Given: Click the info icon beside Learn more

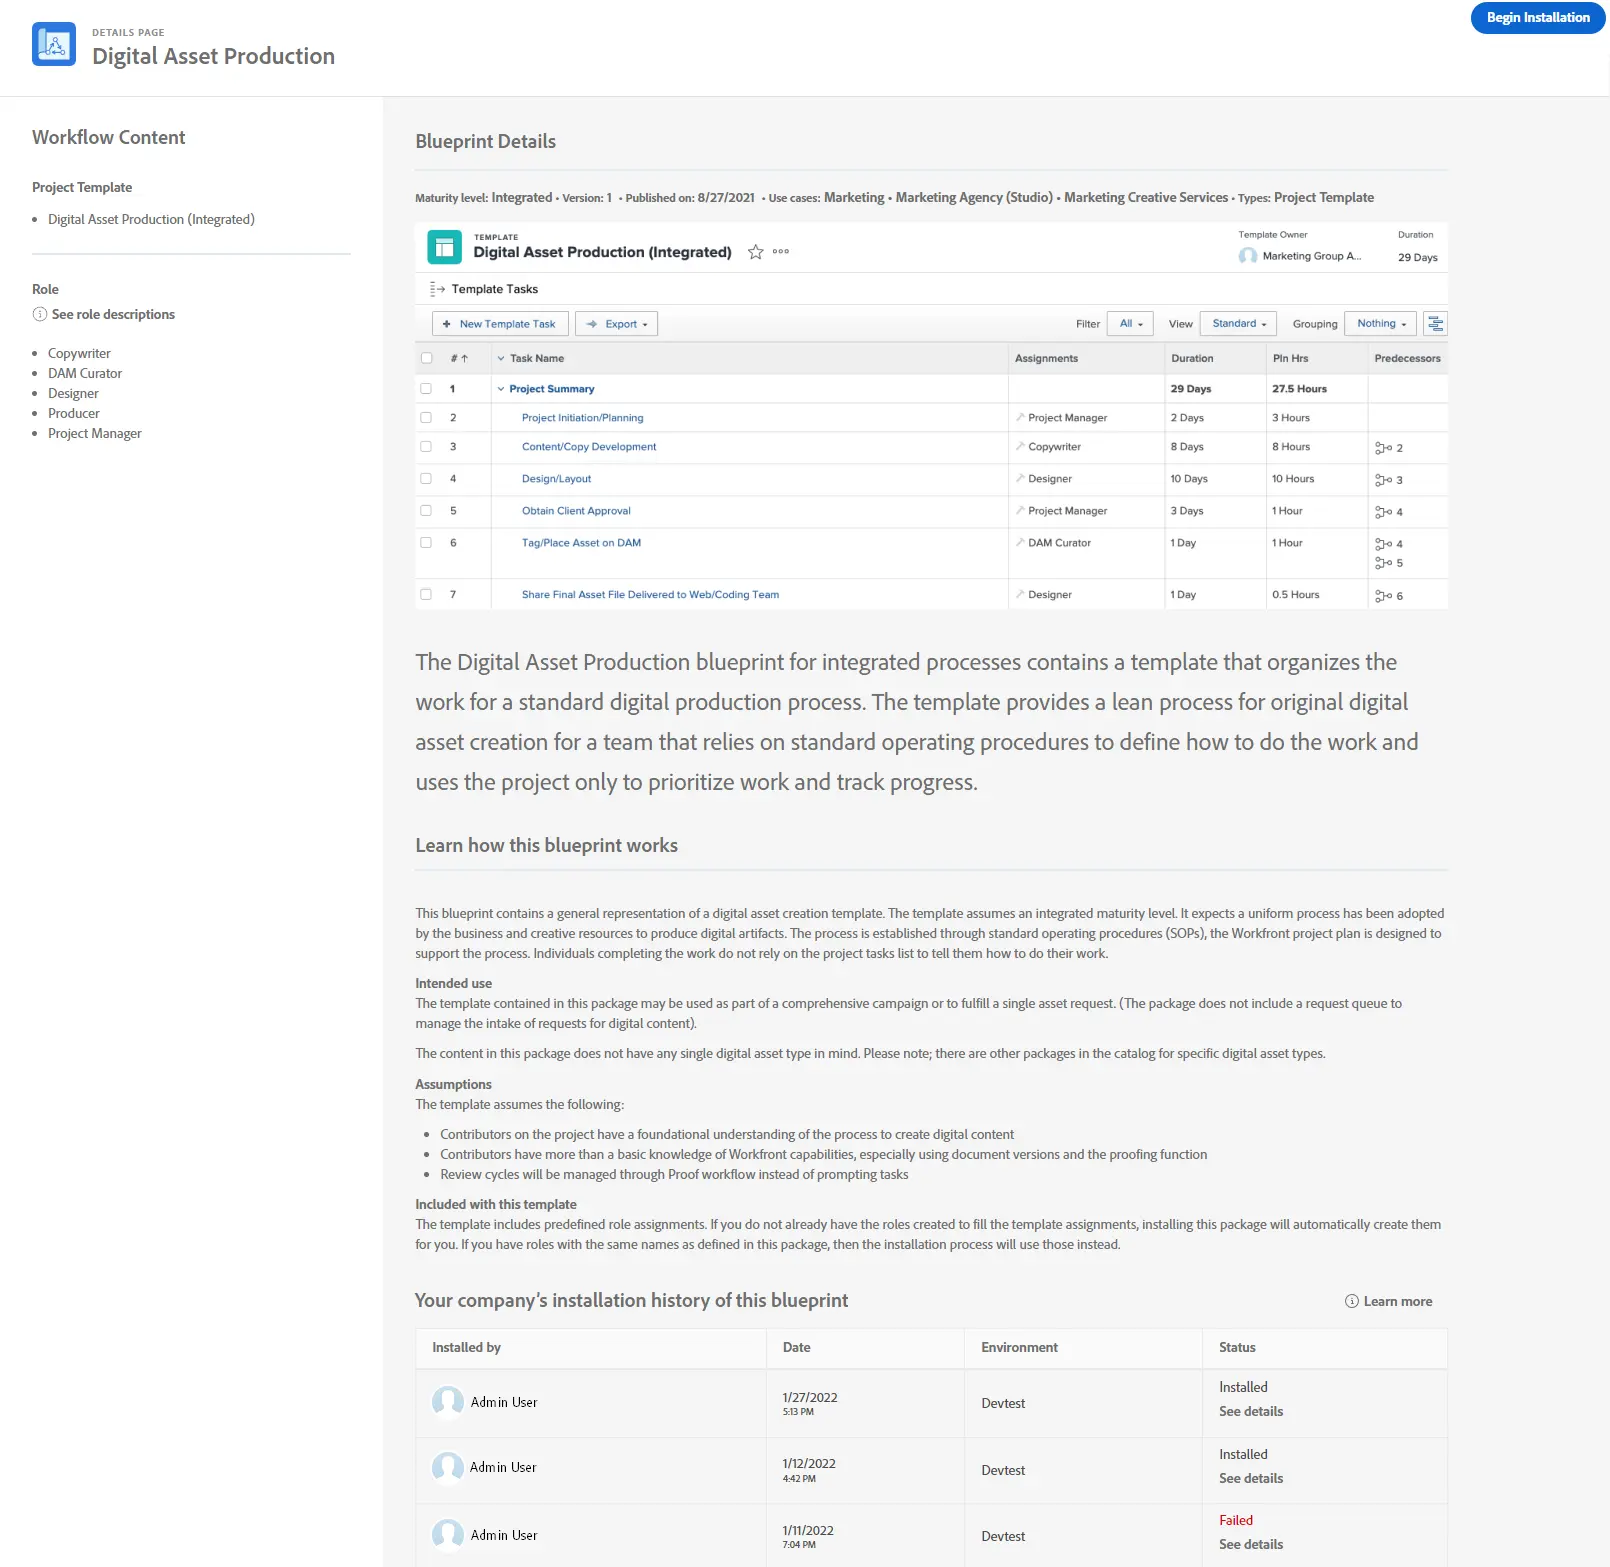Looking at the screenshot, I should pos(1352,1301).
